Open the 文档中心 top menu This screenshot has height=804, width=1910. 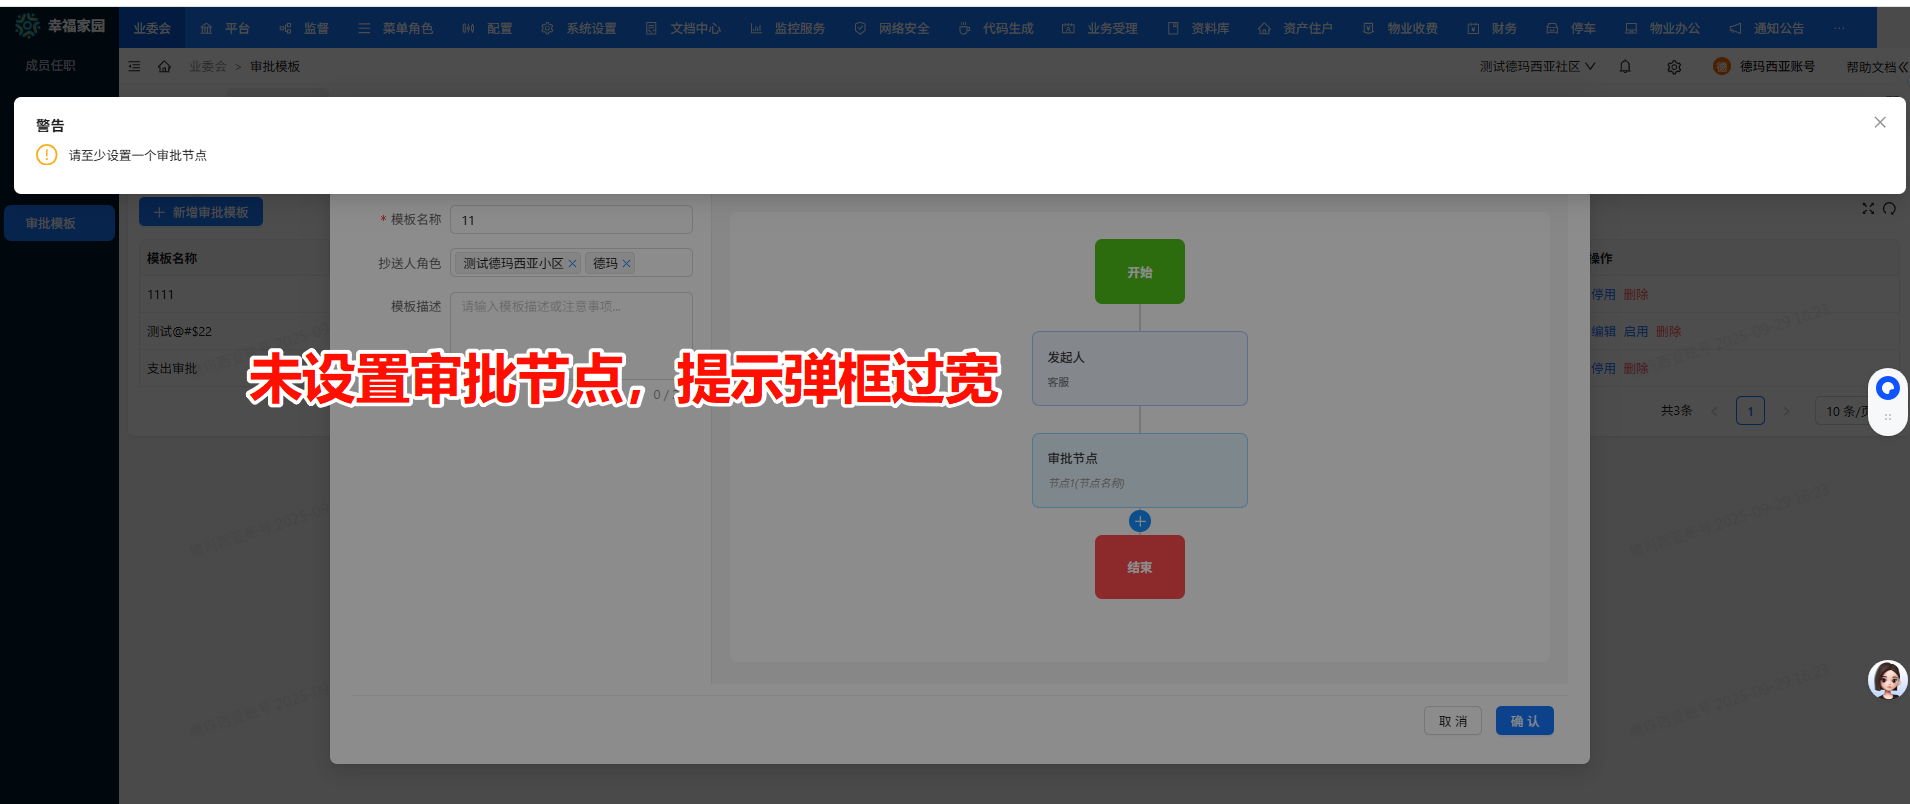click(x=683, y=28)
